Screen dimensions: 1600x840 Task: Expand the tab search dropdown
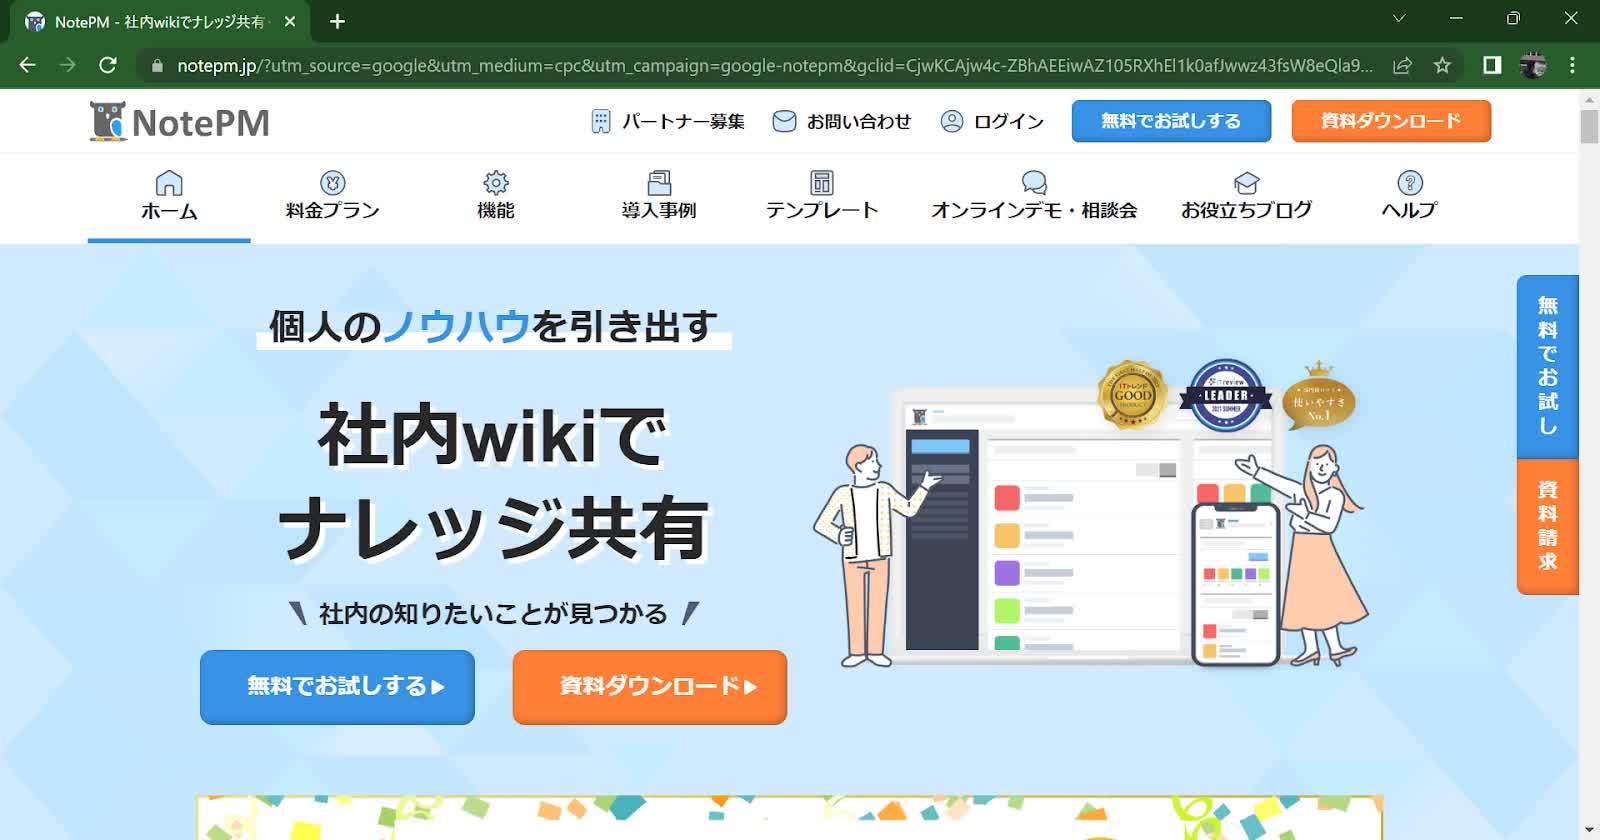tap(1399, 18)
